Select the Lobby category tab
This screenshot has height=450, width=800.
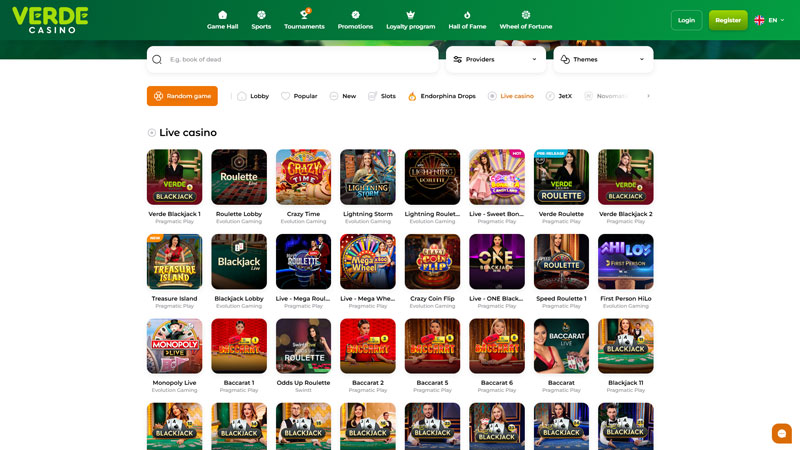(x=253, y=96)
